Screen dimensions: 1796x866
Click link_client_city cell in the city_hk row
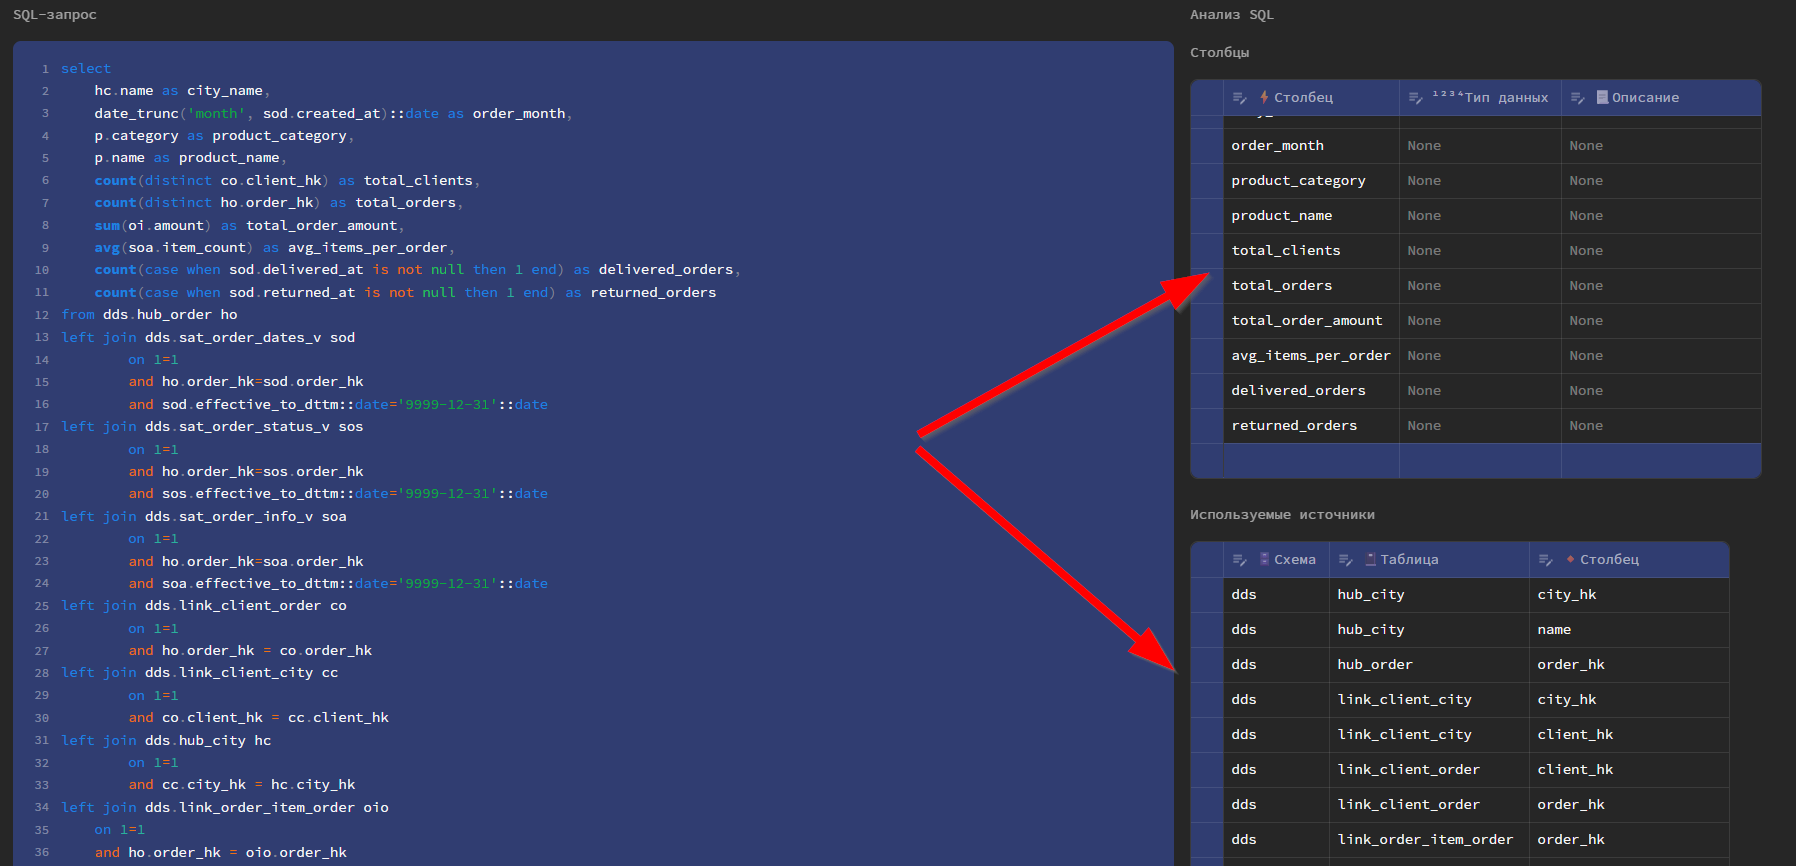click(x=1429, y=700)
